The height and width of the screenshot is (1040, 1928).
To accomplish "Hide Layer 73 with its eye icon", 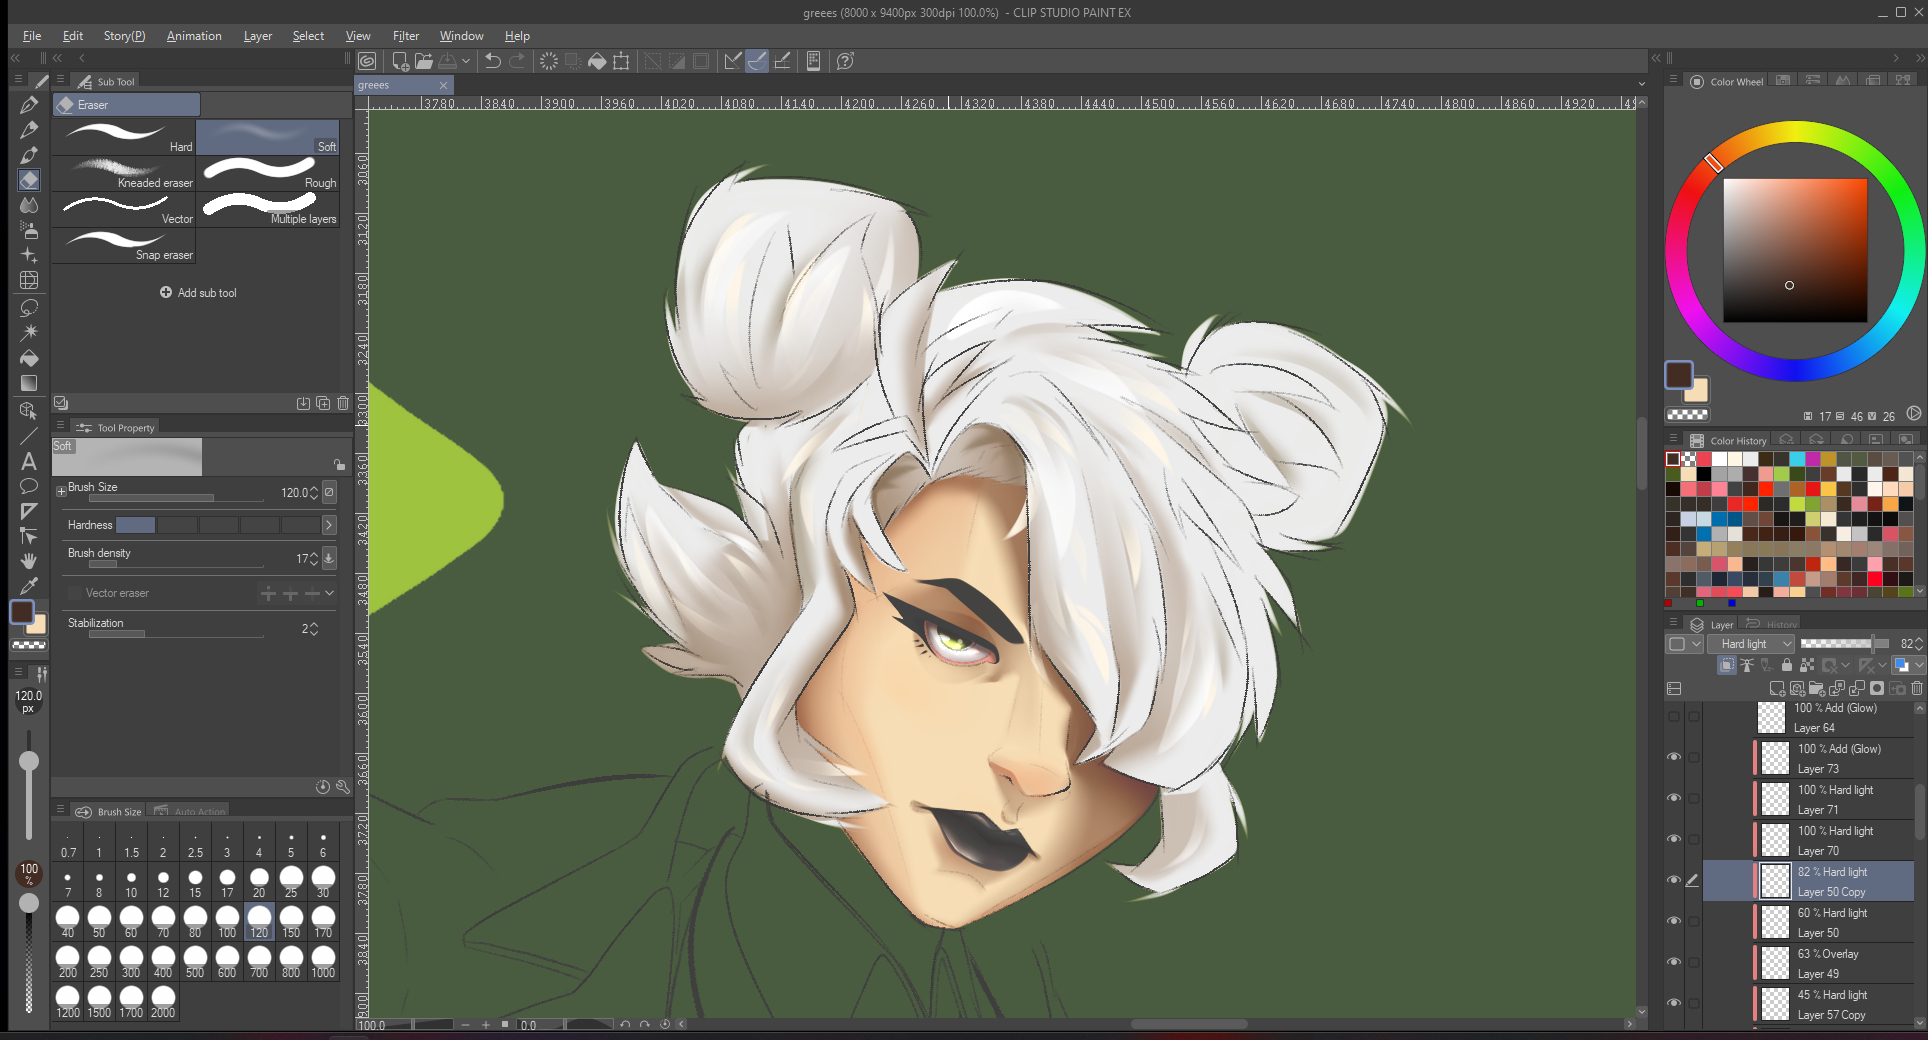I will point(1674,757).
